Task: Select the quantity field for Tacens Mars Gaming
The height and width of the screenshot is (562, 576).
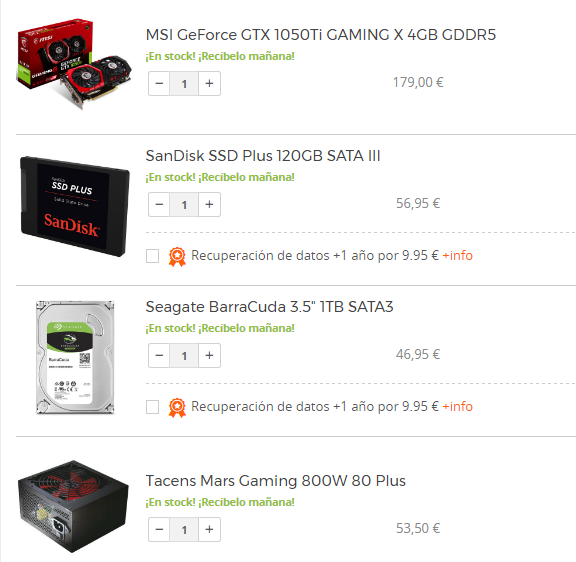Action: (x=184, y=530)
